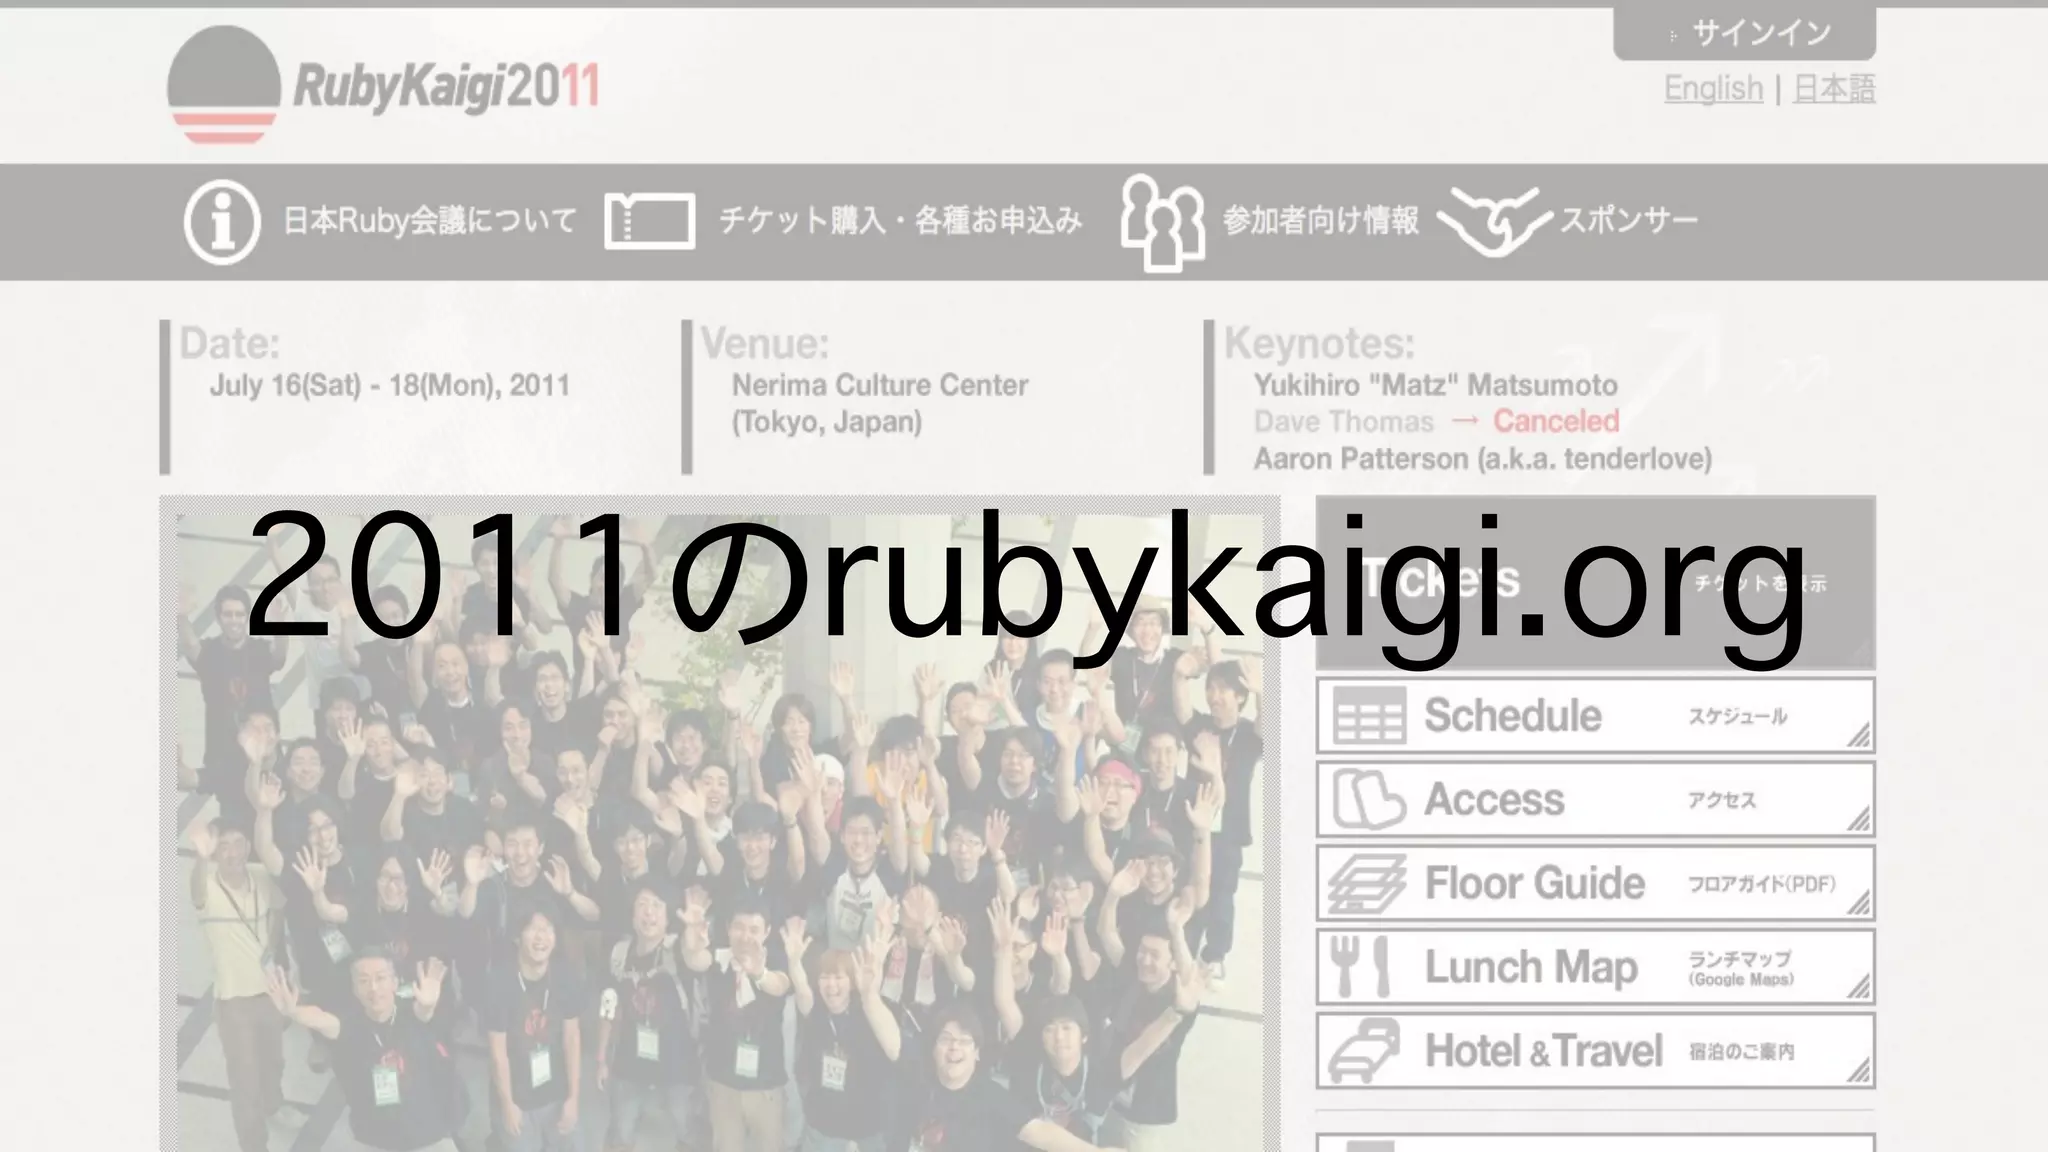The image size is (2048, 1152).
Task: Open 参加者向け情報 menu item
Action: pos(1320,221)
